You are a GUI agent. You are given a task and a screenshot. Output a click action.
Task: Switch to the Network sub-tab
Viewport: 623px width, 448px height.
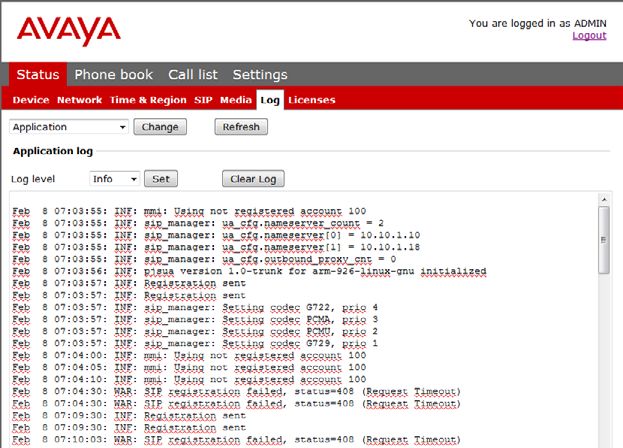tap(79, 100)
